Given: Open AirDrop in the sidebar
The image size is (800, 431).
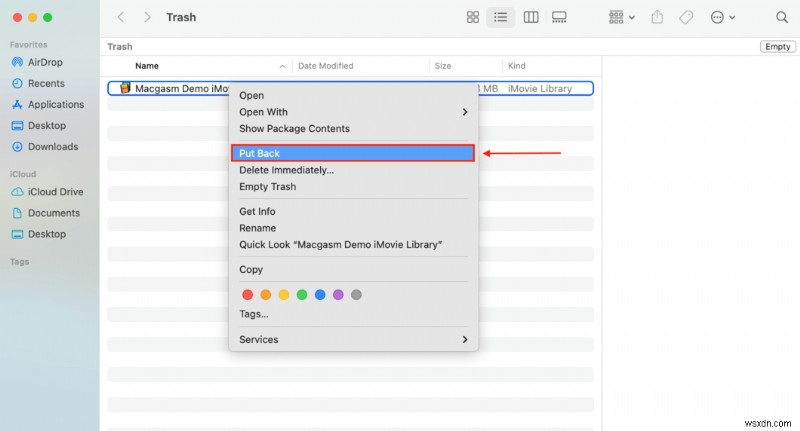Looking at the screenshot, I should click(x=46, y=62).
